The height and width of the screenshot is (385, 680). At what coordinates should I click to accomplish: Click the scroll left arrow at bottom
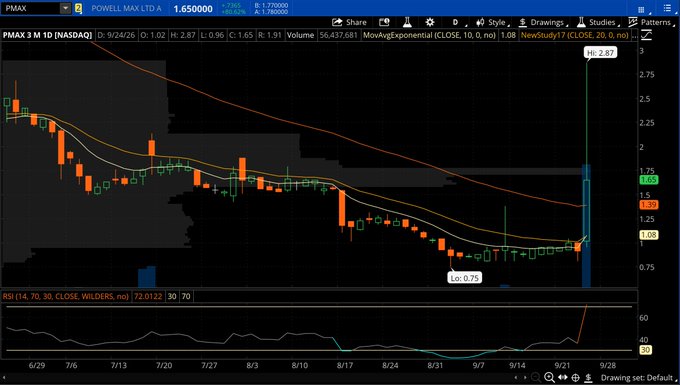516,378
